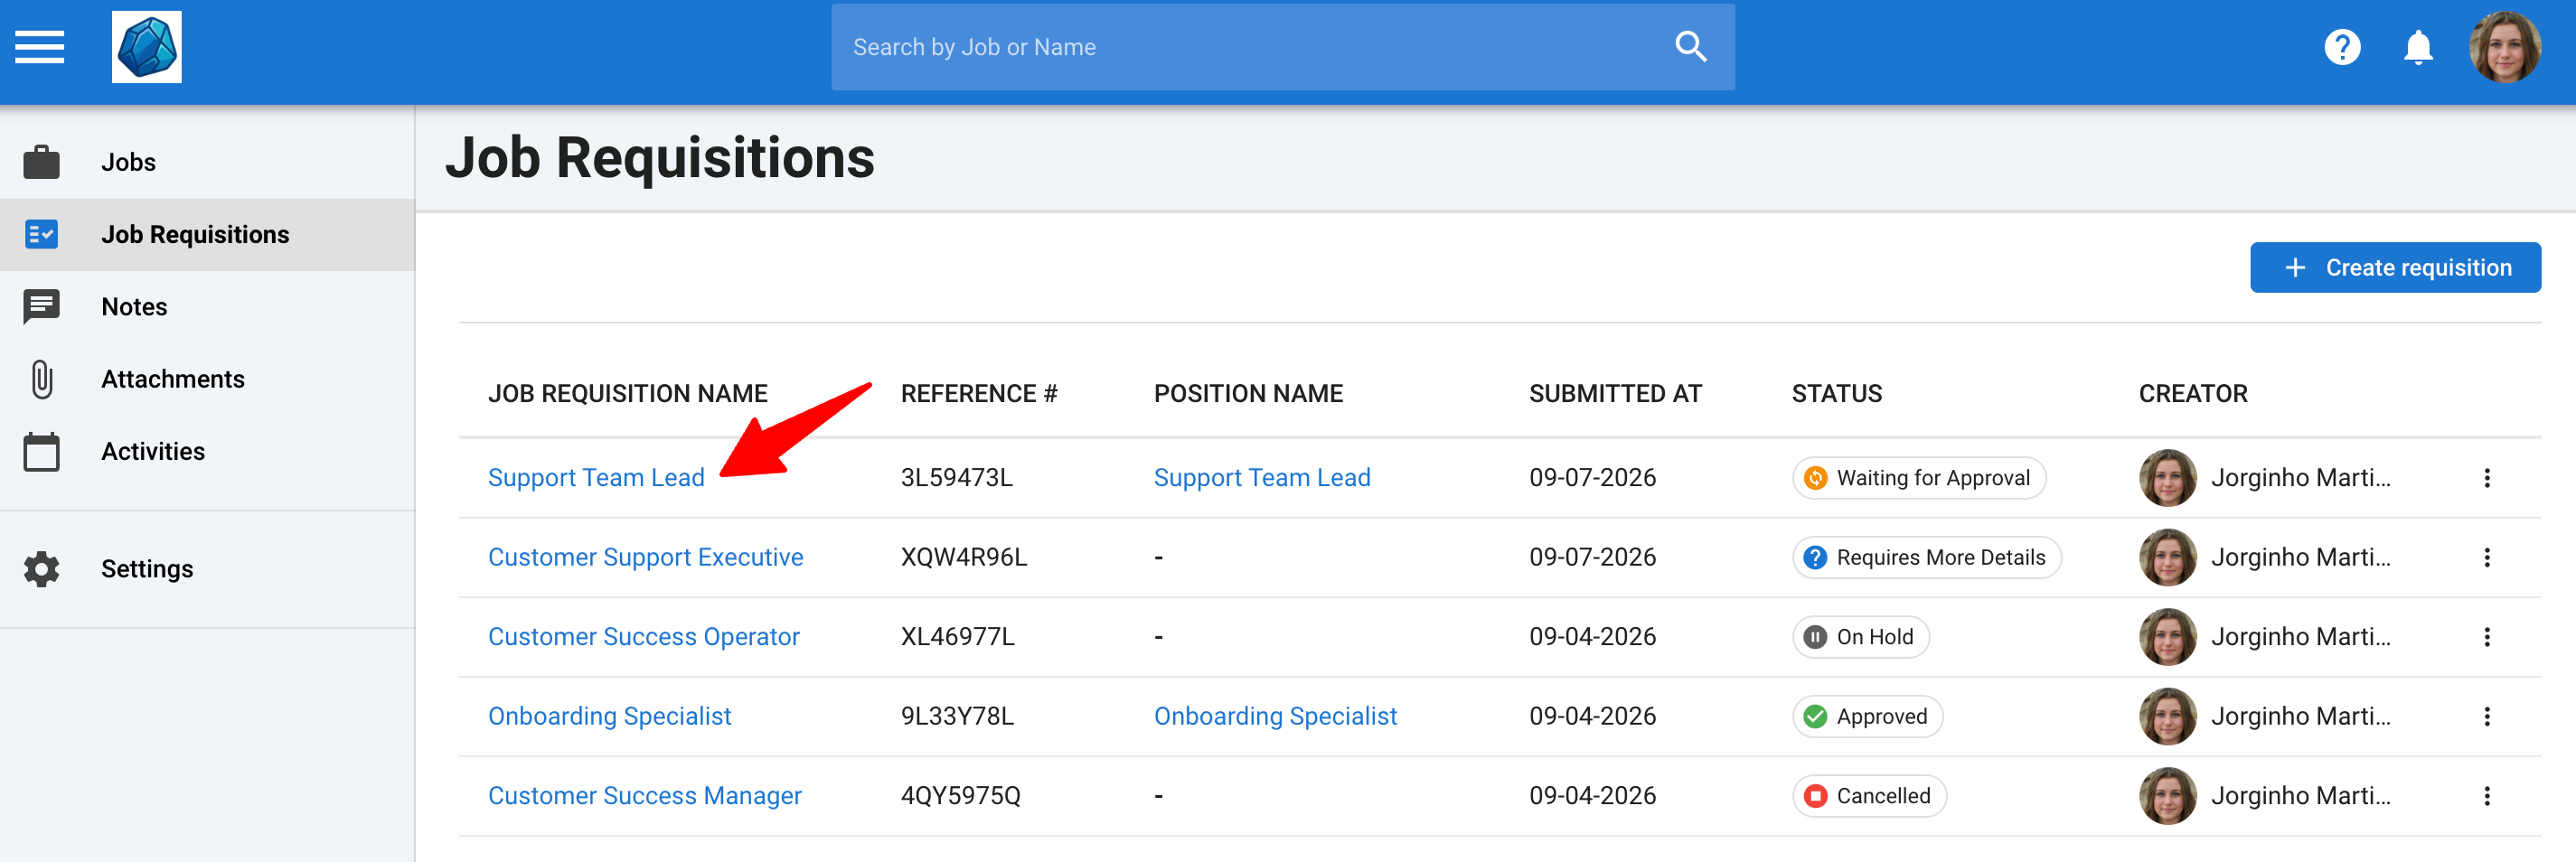The image size is (2576, 862).
Task: Open the more options menu for Support Team Lead
Action: click(x=2486, y=478)
